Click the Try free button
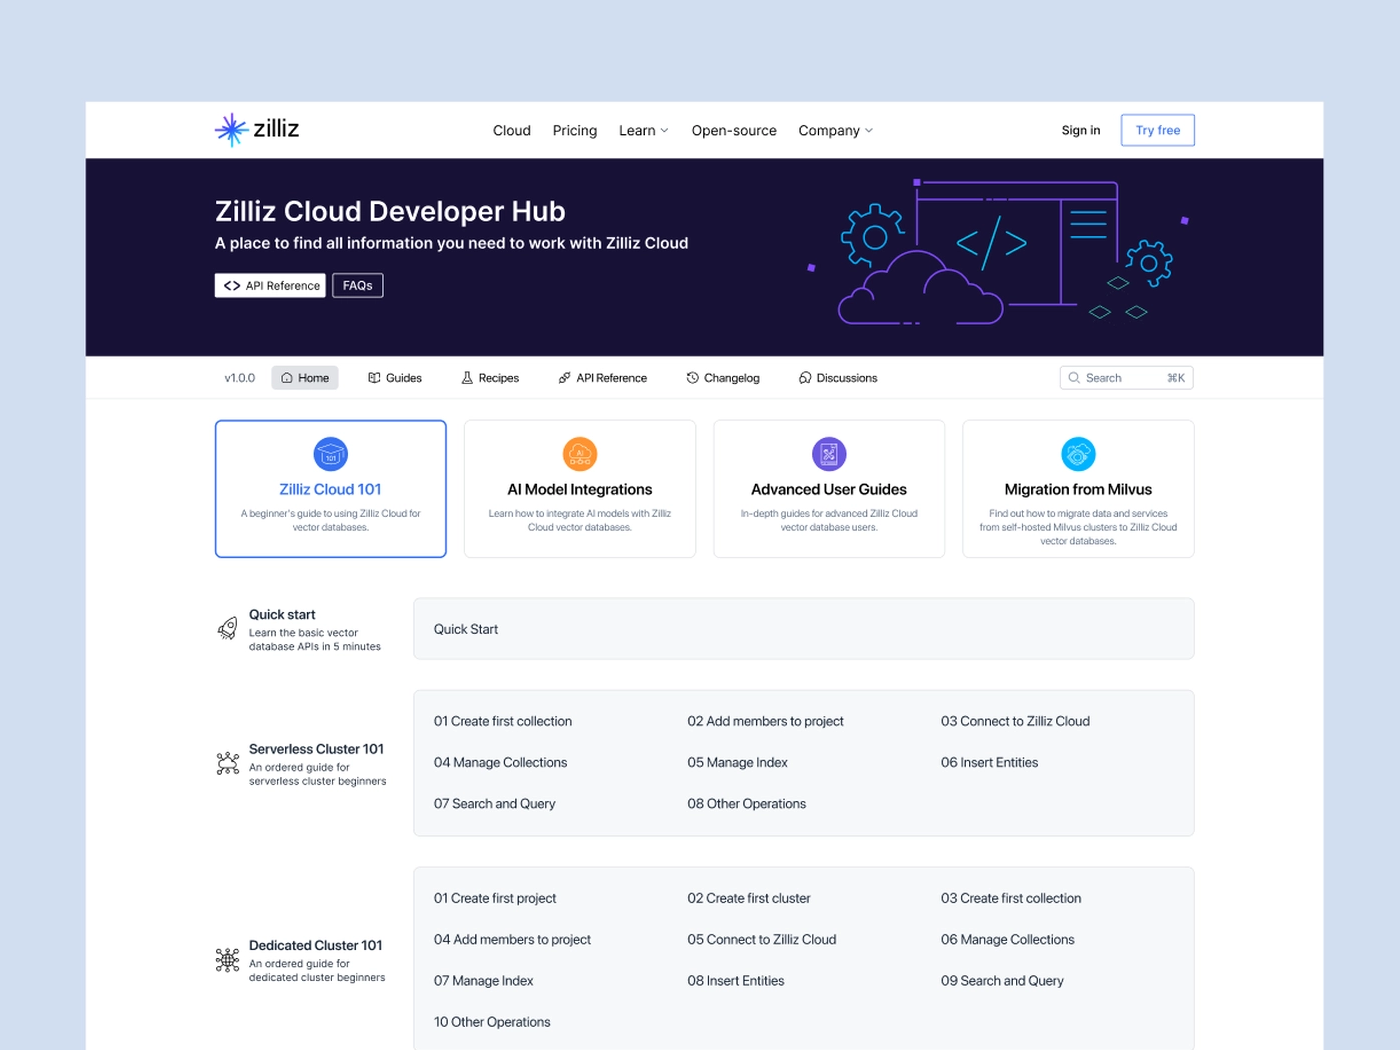The height and width of the screenshot is (1050, 1400). click(x=1157, y=129)
